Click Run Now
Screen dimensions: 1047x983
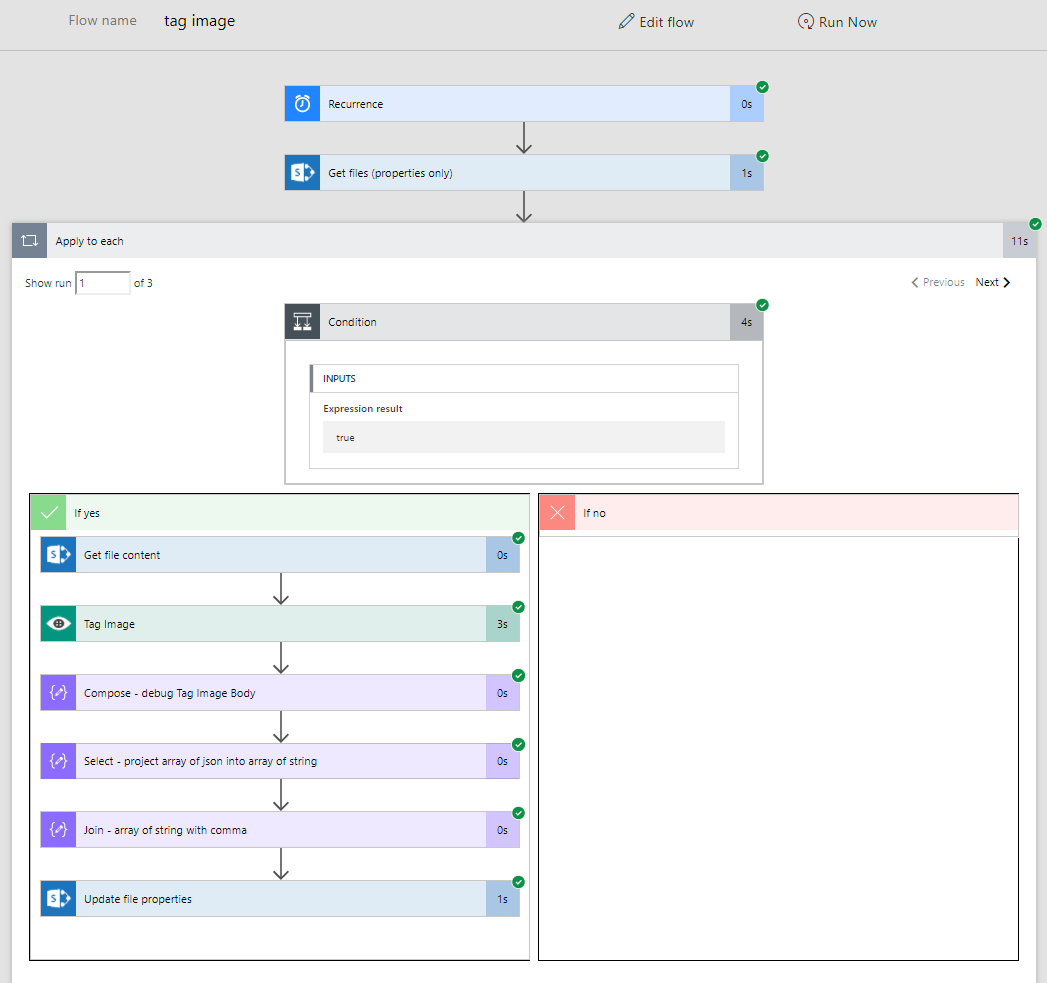pyautogui.click(x=837, y=22)
